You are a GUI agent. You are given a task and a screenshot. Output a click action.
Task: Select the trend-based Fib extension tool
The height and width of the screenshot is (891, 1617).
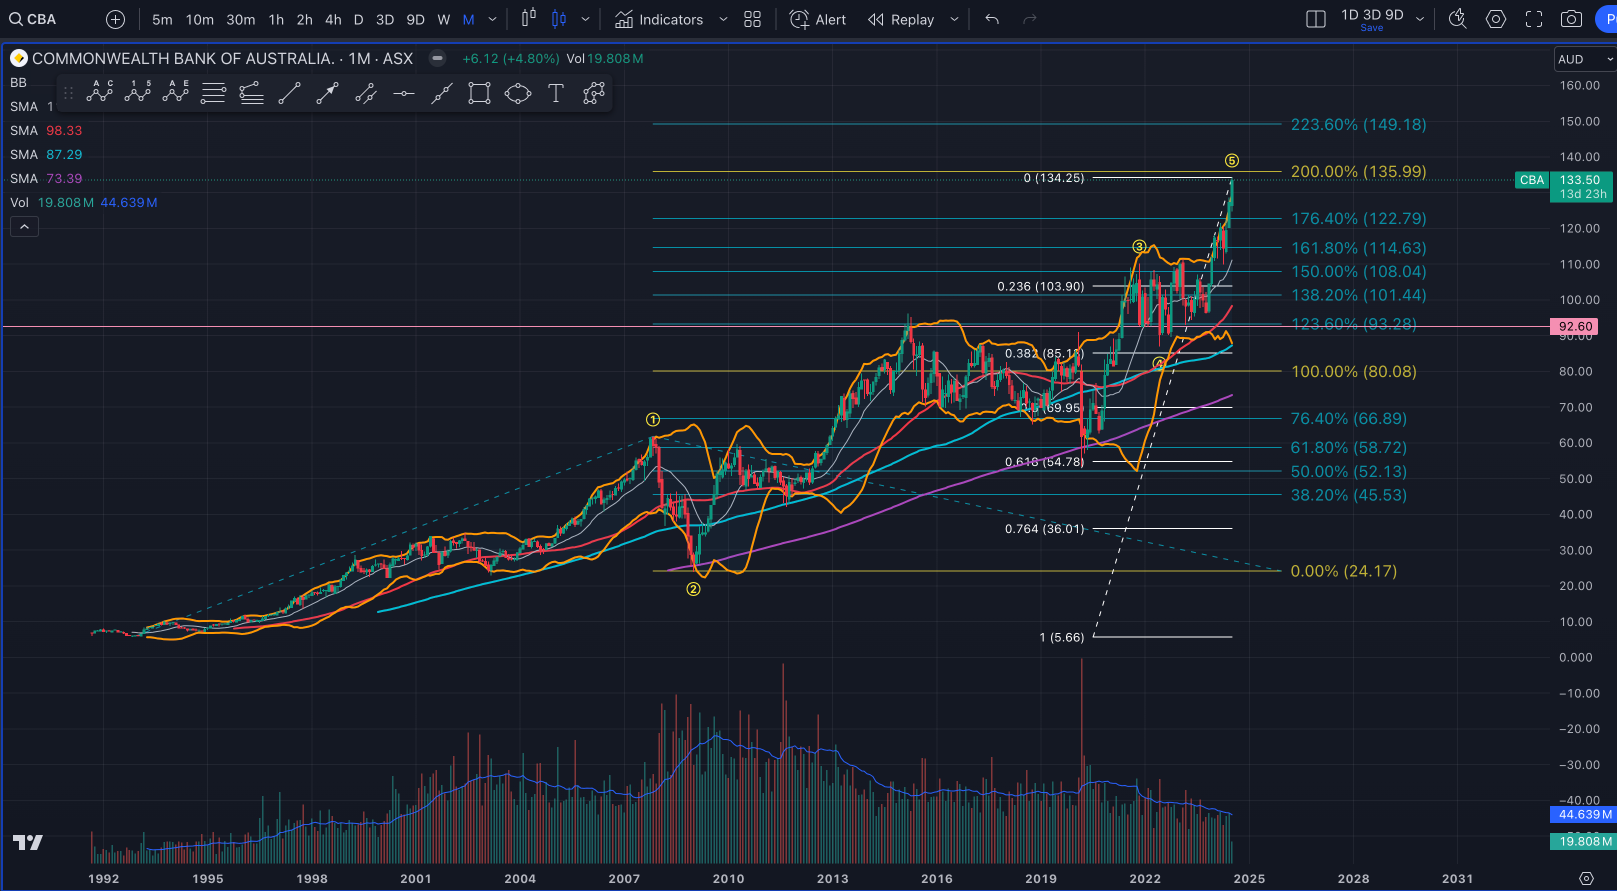coord(252,93)
